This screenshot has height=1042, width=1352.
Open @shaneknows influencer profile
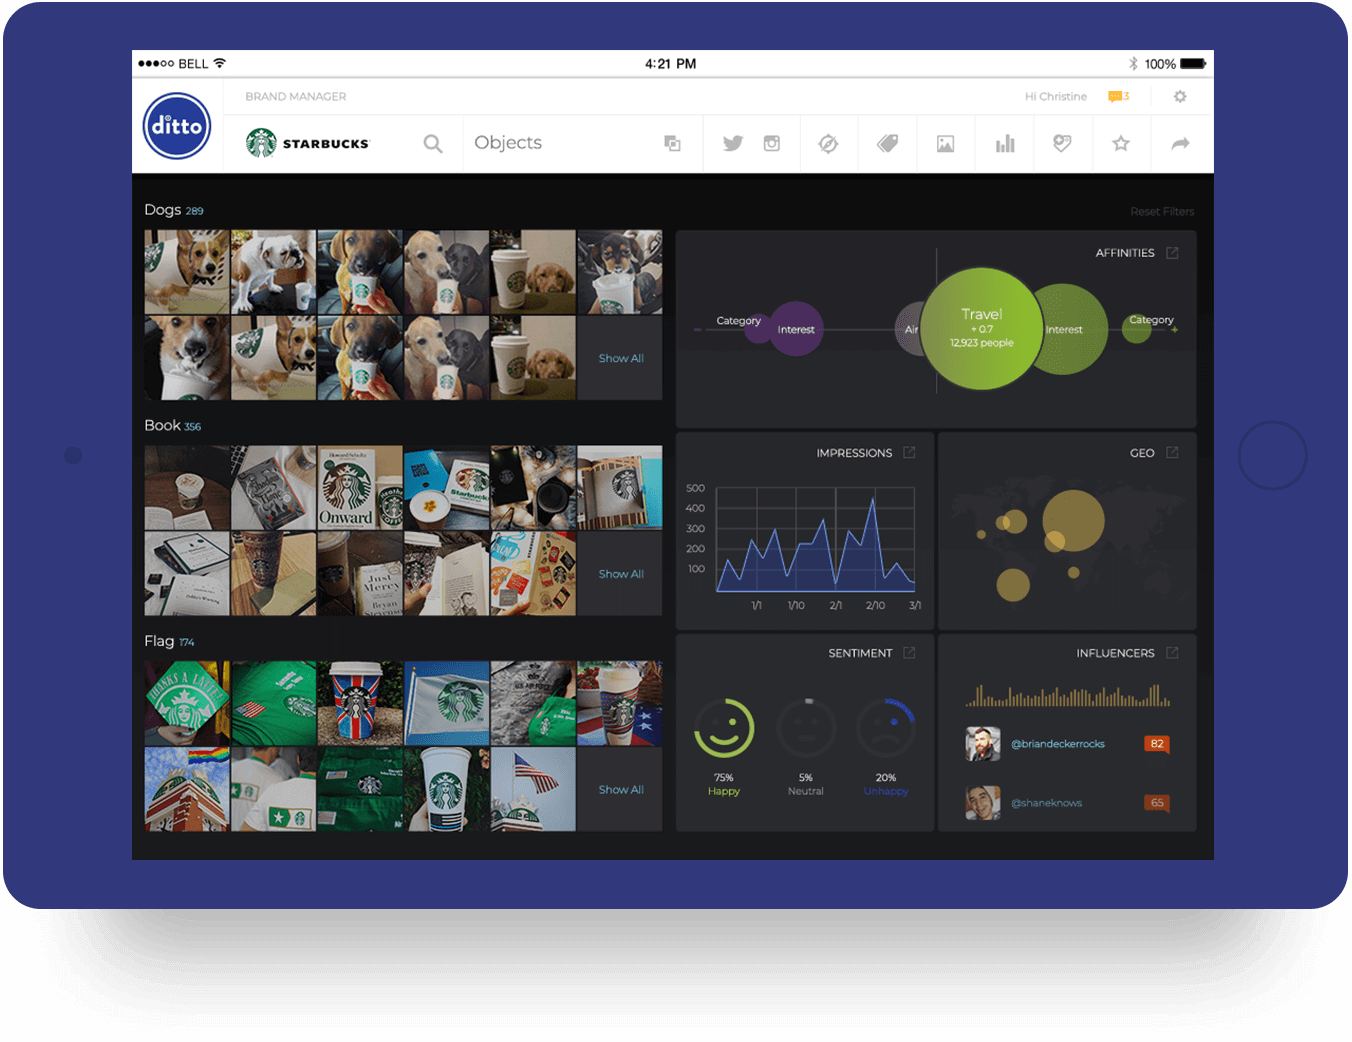pos(1046,803)
